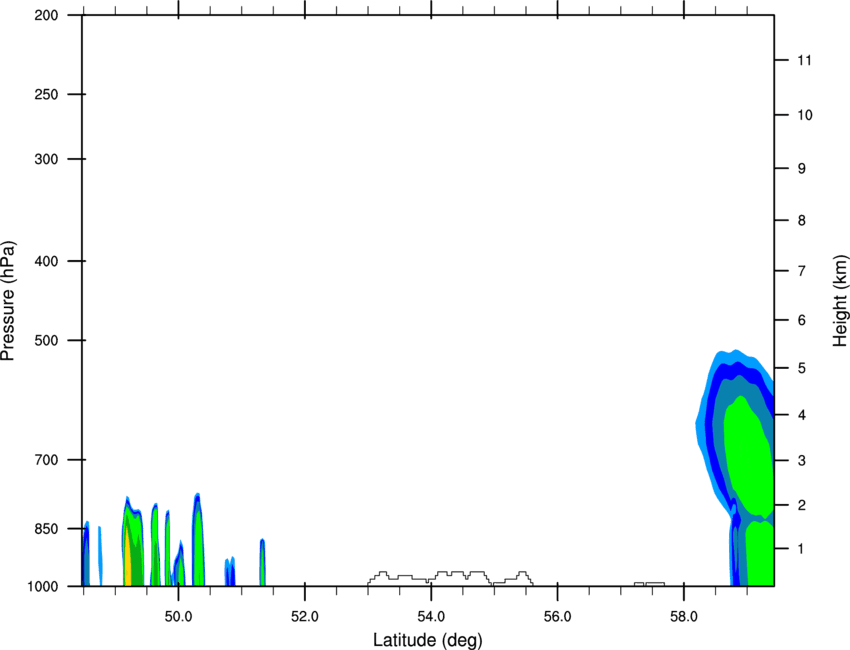Click the small contour column near 51.3° latitude

(x=262, y=563)
